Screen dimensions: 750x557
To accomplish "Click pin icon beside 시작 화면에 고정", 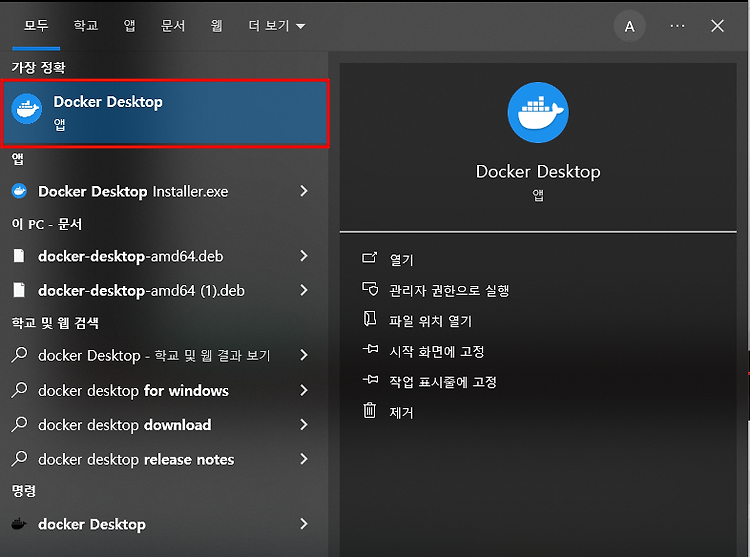I will click(370, 349).
